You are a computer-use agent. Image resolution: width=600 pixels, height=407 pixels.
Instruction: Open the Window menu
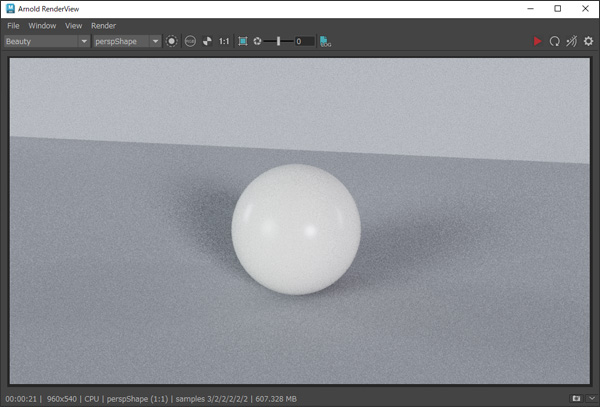point(42,25)
